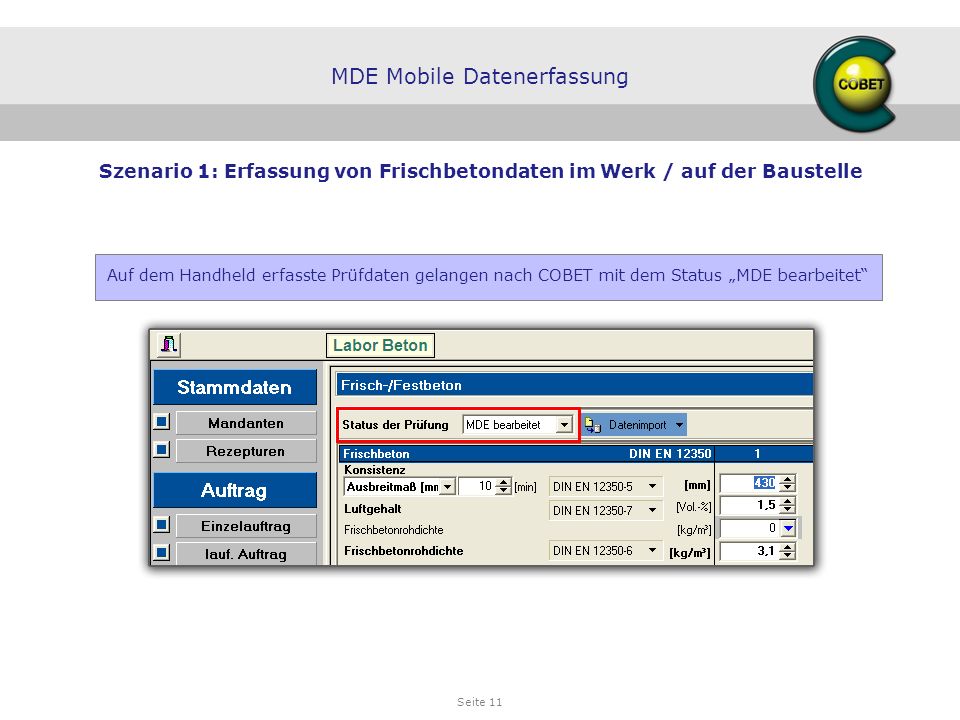Click the MDE Mobile Datenerfassung title
The height and width of the screenshot is (720, 960).
(x=479, y=77)
